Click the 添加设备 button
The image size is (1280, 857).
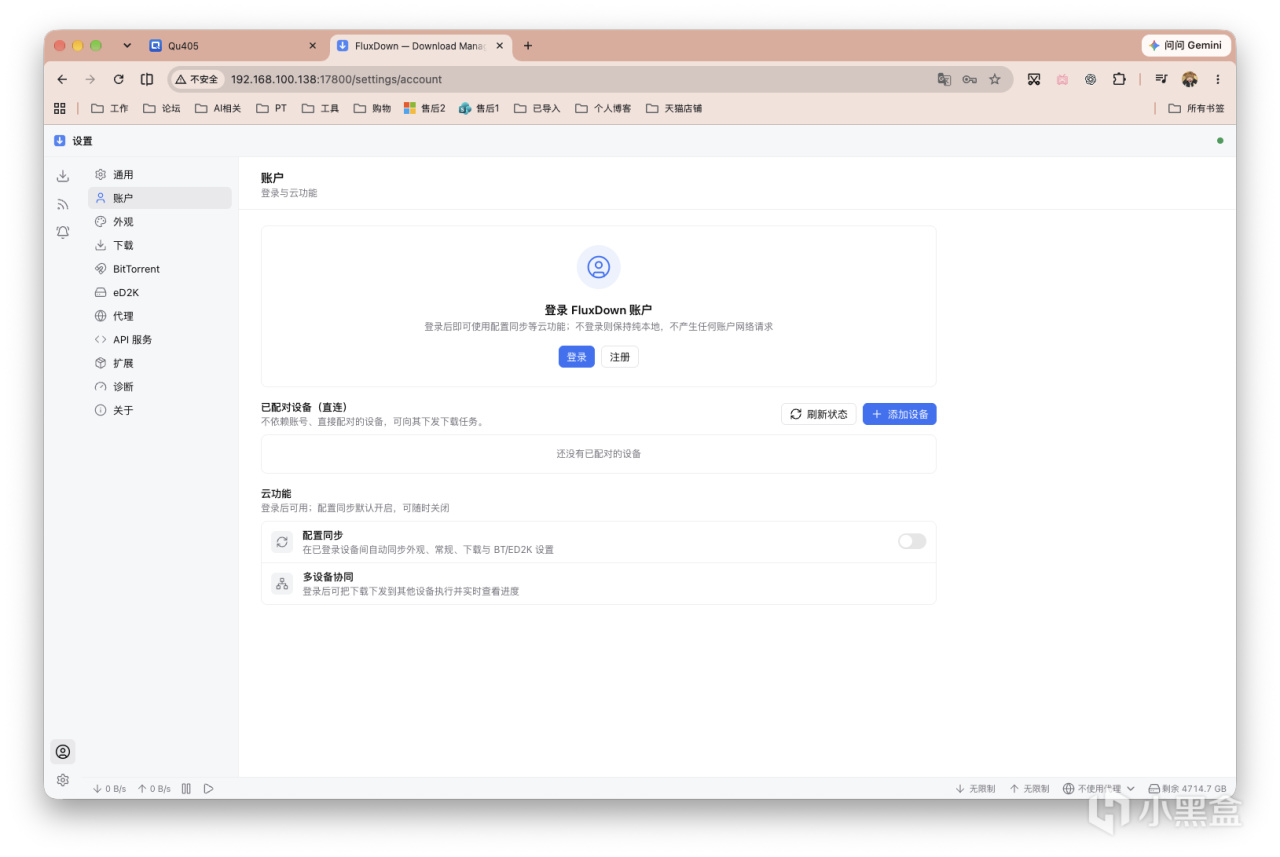click(900, 414)
